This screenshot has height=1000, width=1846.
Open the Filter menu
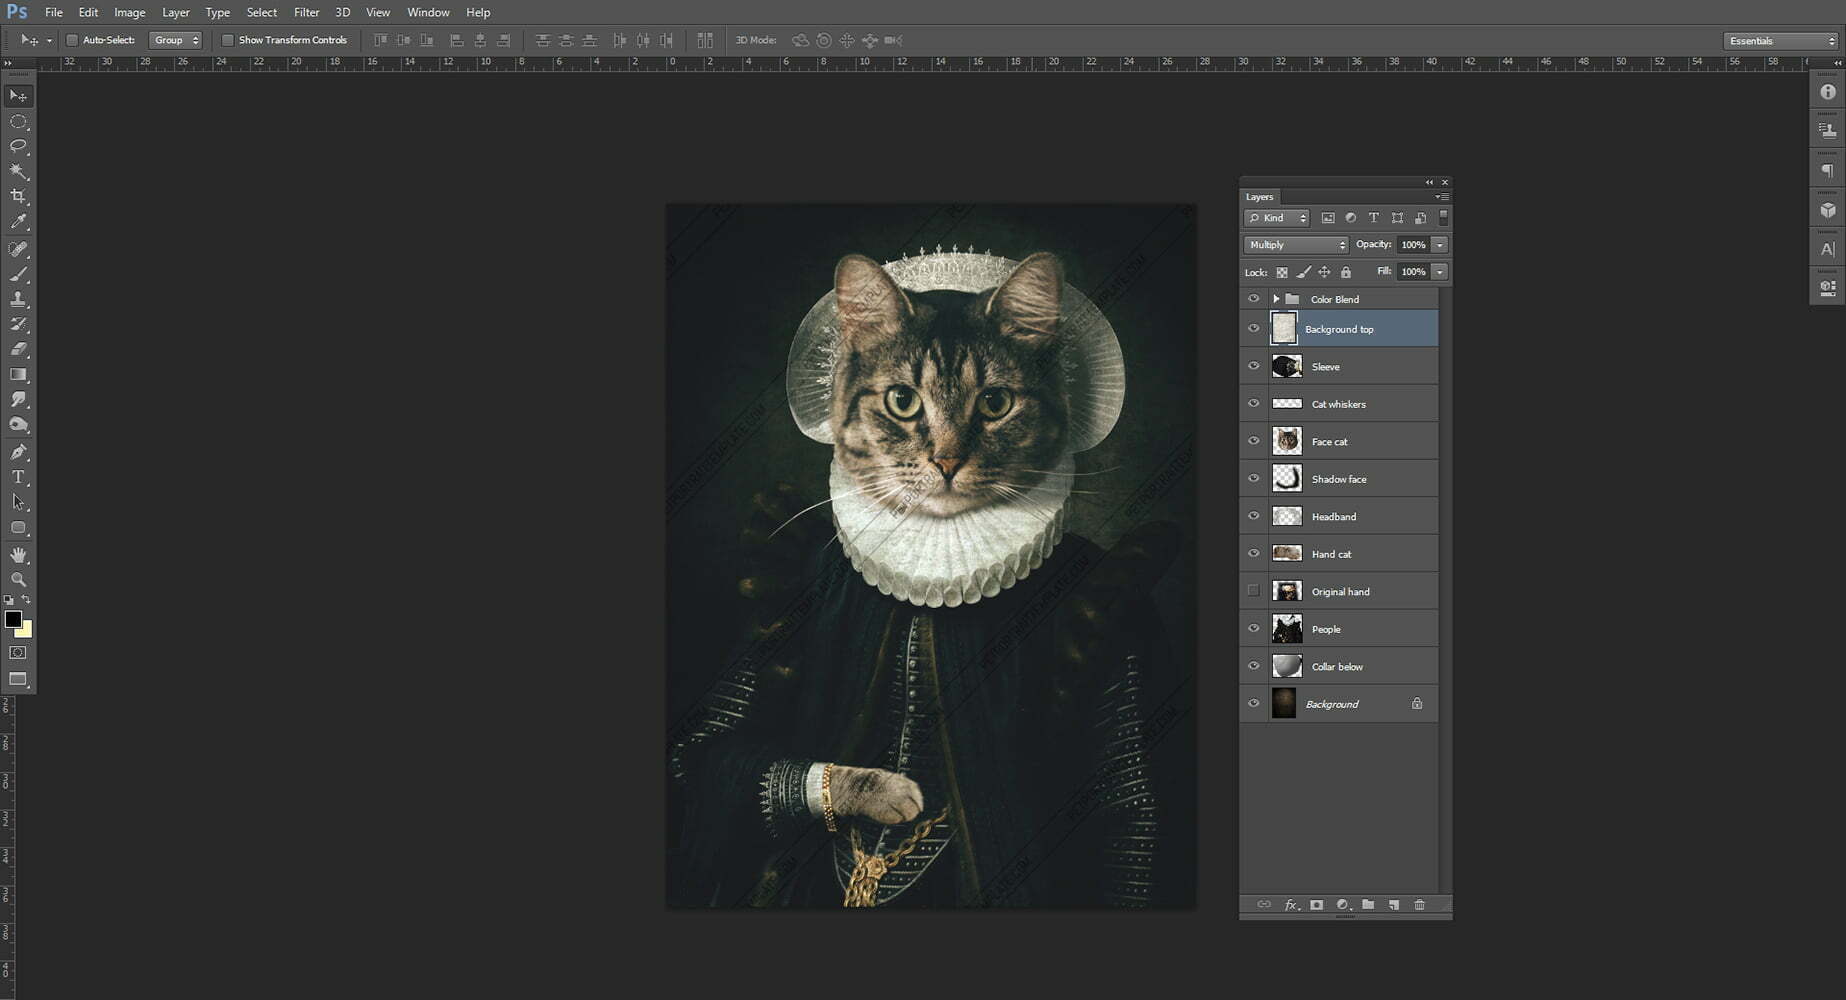point(306,12)
